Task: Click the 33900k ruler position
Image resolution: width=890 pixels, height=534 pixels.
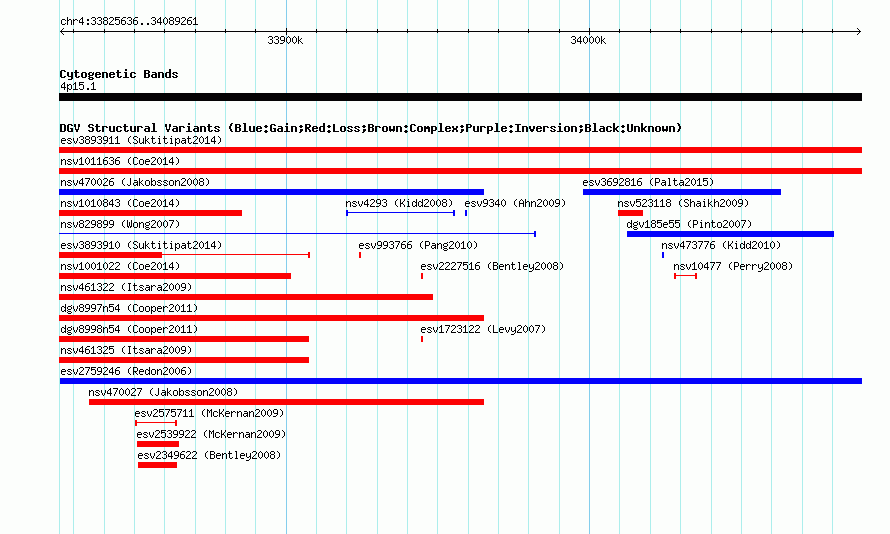Action: pos(285,40)
